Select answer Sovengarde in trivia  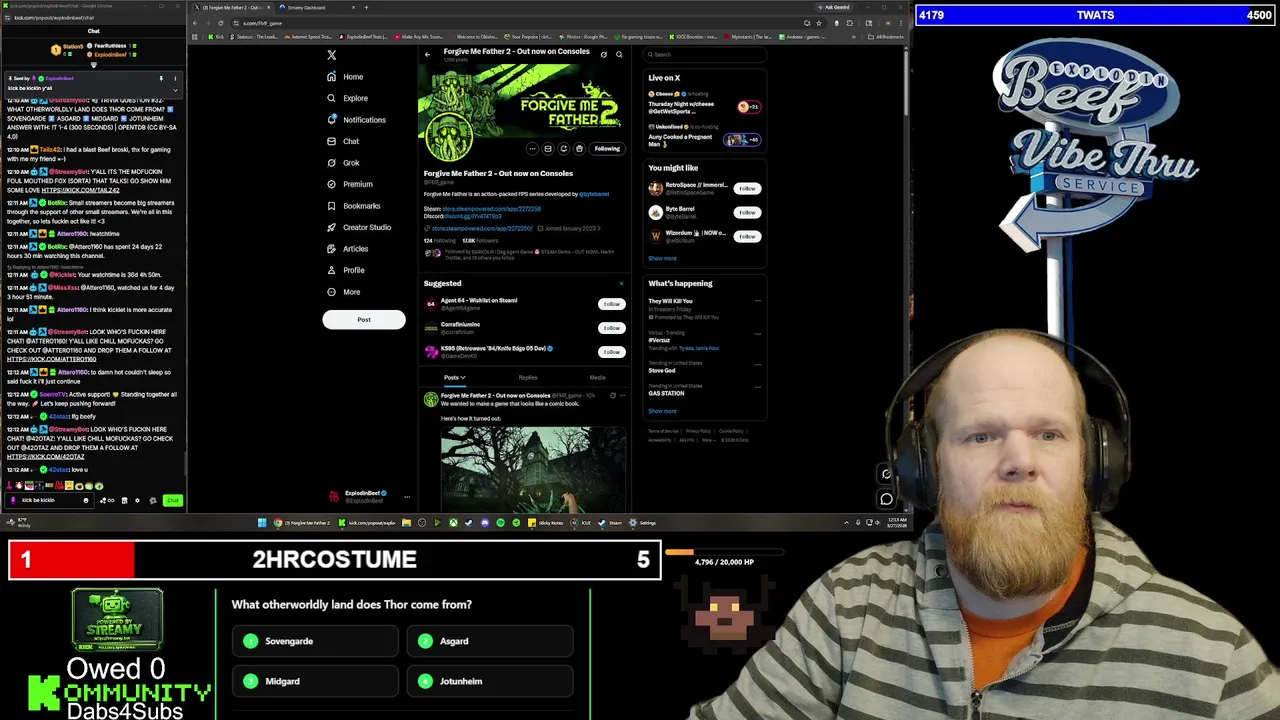pyautogui.click(x=315, y=641)
